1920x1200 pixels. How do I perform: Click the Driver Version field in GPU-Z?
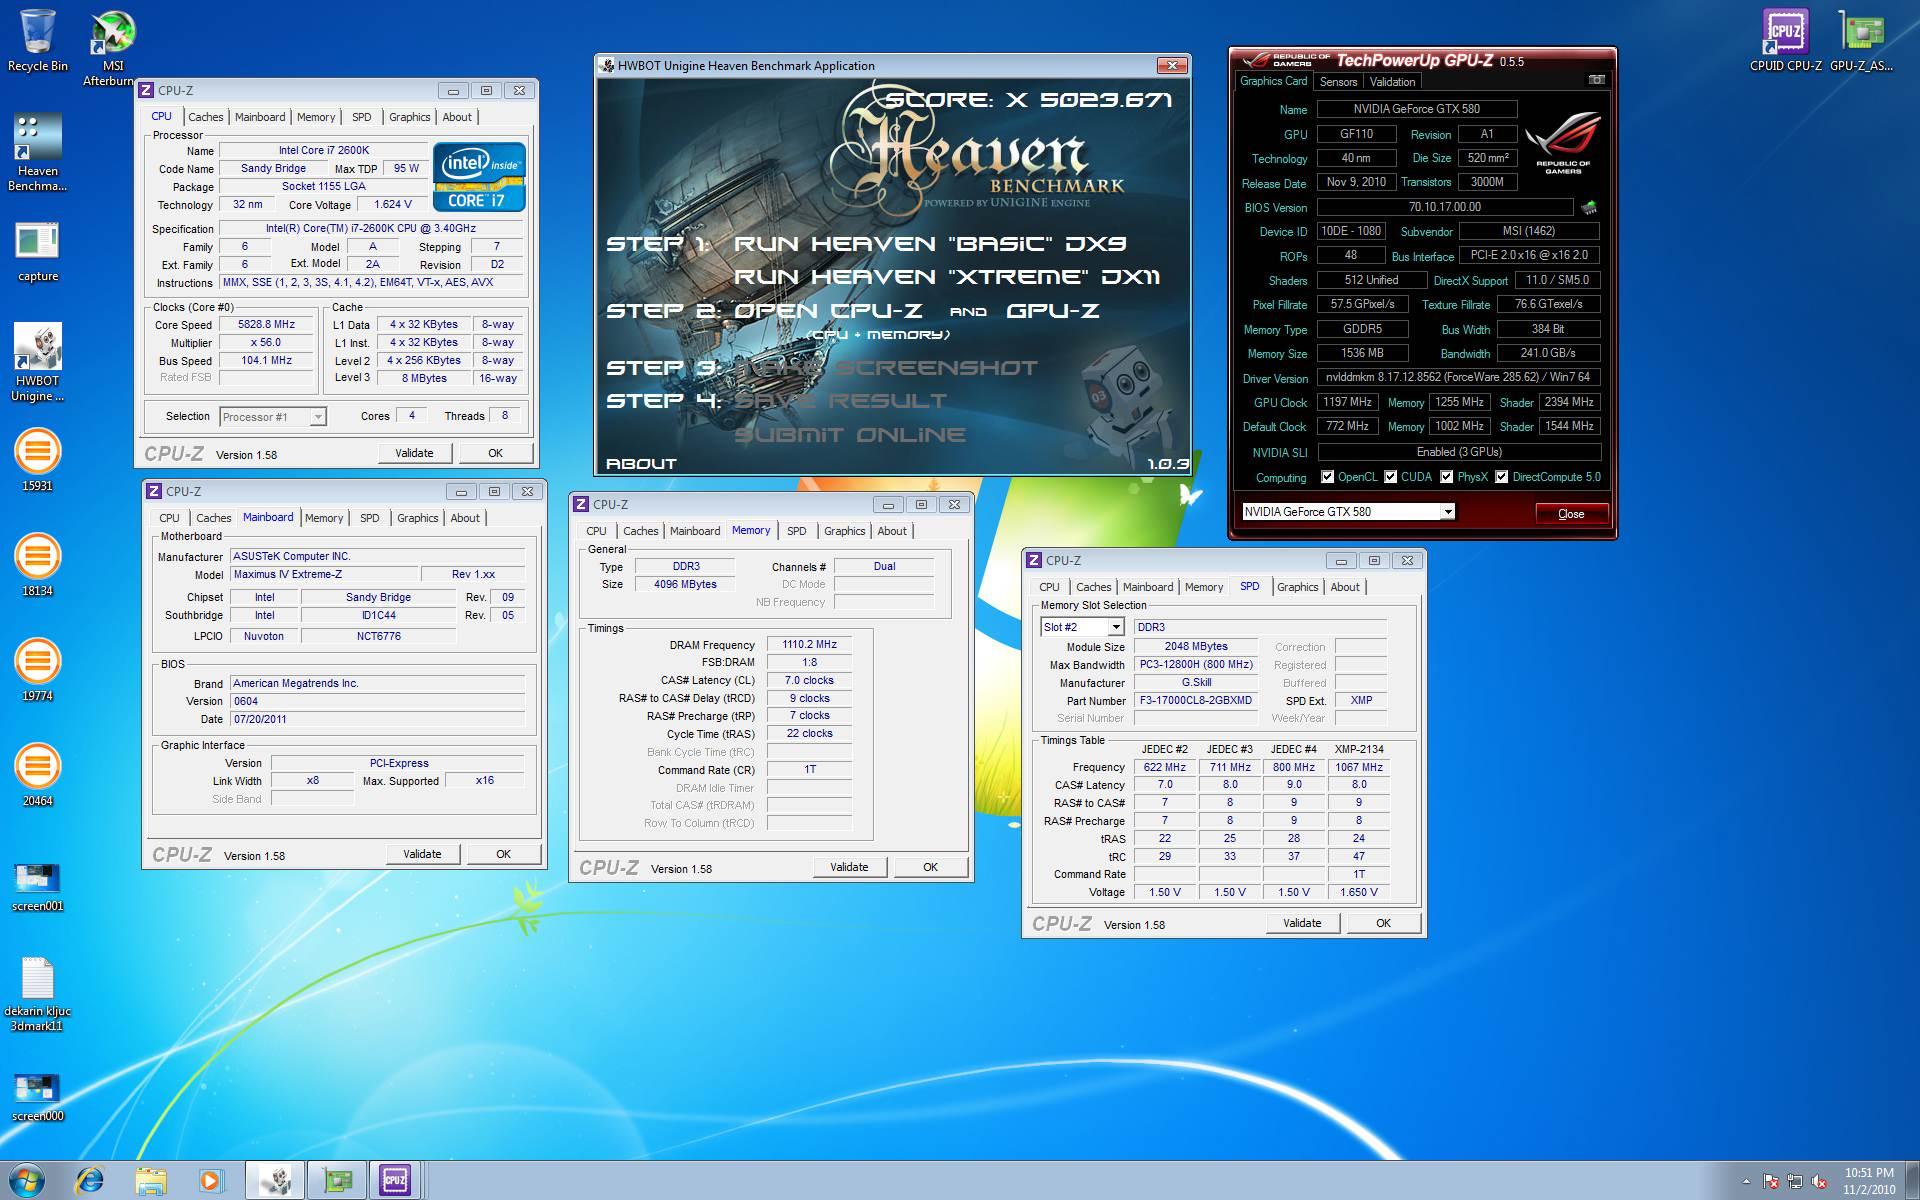1458,378
